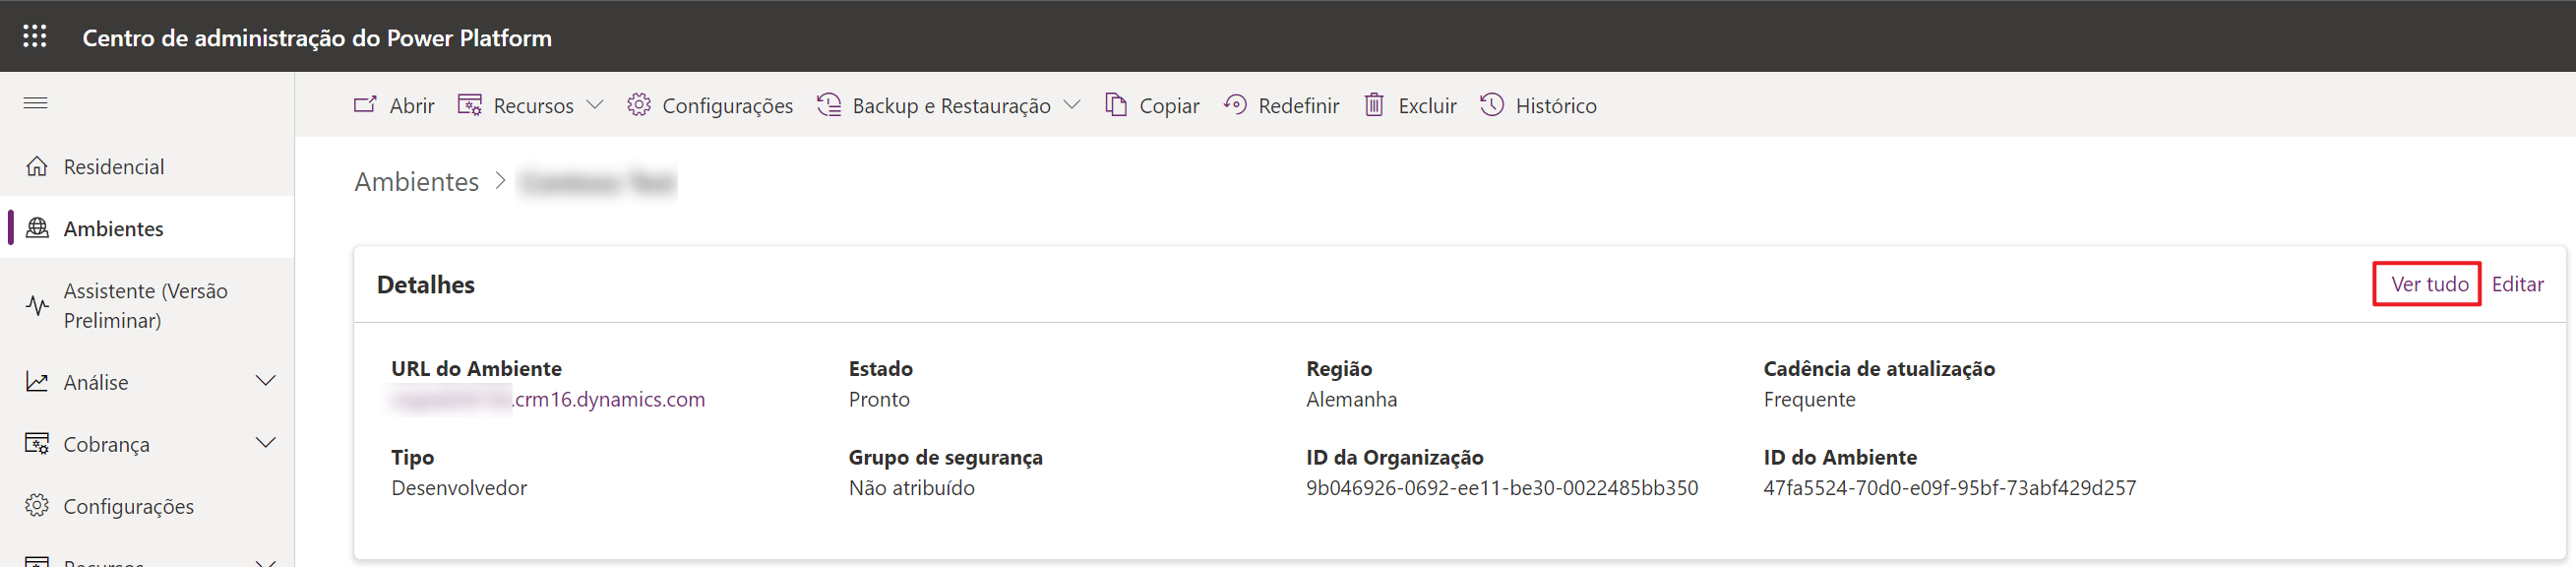This screenshot has width=2576, height=567.
Task: Click the Análise chart icon
Action: (x=37, y=382)
